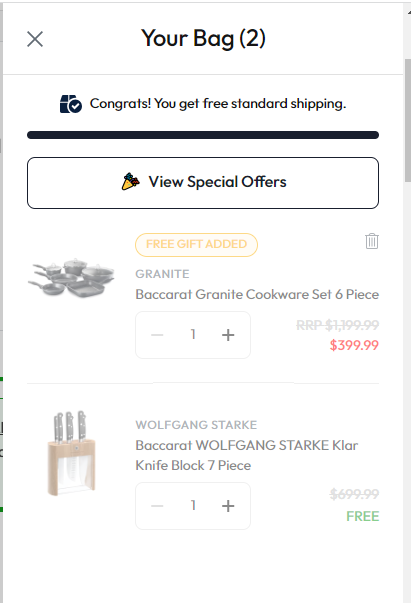Click the party popper icon
Viewport: 411px width, 603px height.
[x=131, y=182]
